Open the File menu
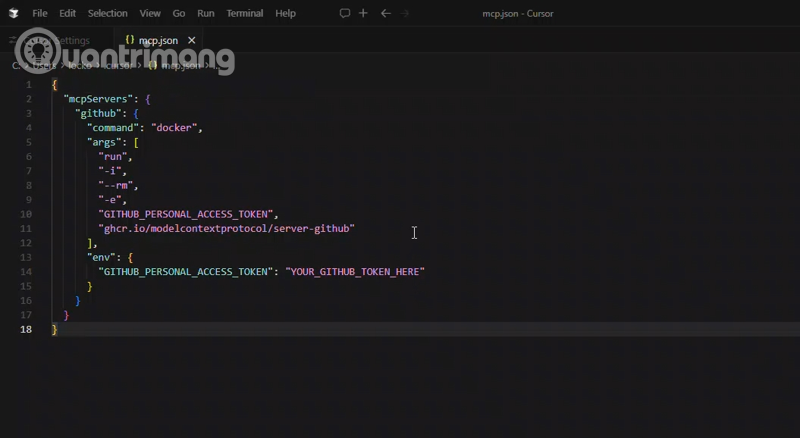800x438 pixels. [x=40, y=13]
